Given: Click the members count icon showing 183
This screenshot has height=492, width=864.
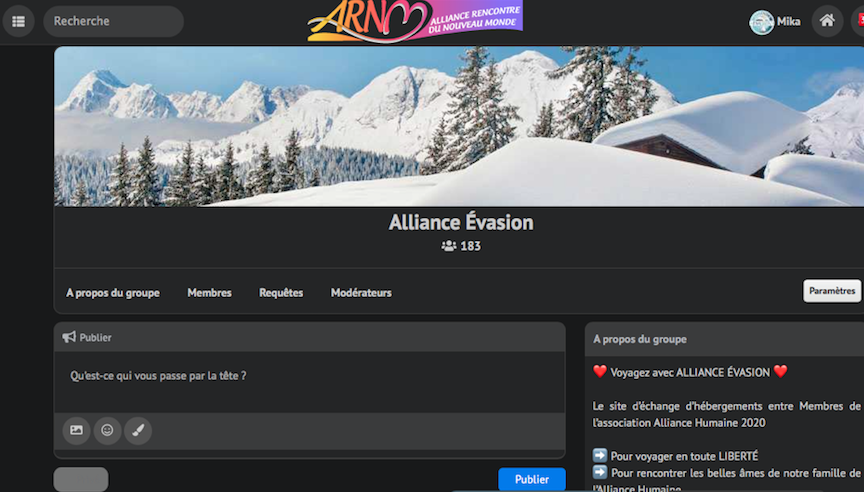Looking at the screenshot, I should (x=449, y=246).
